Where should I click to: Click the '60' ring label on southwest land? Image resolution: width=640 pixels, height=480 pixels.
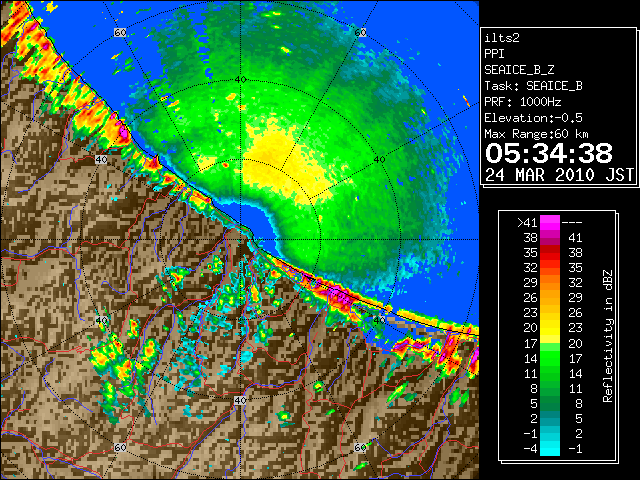coord(120,447)
